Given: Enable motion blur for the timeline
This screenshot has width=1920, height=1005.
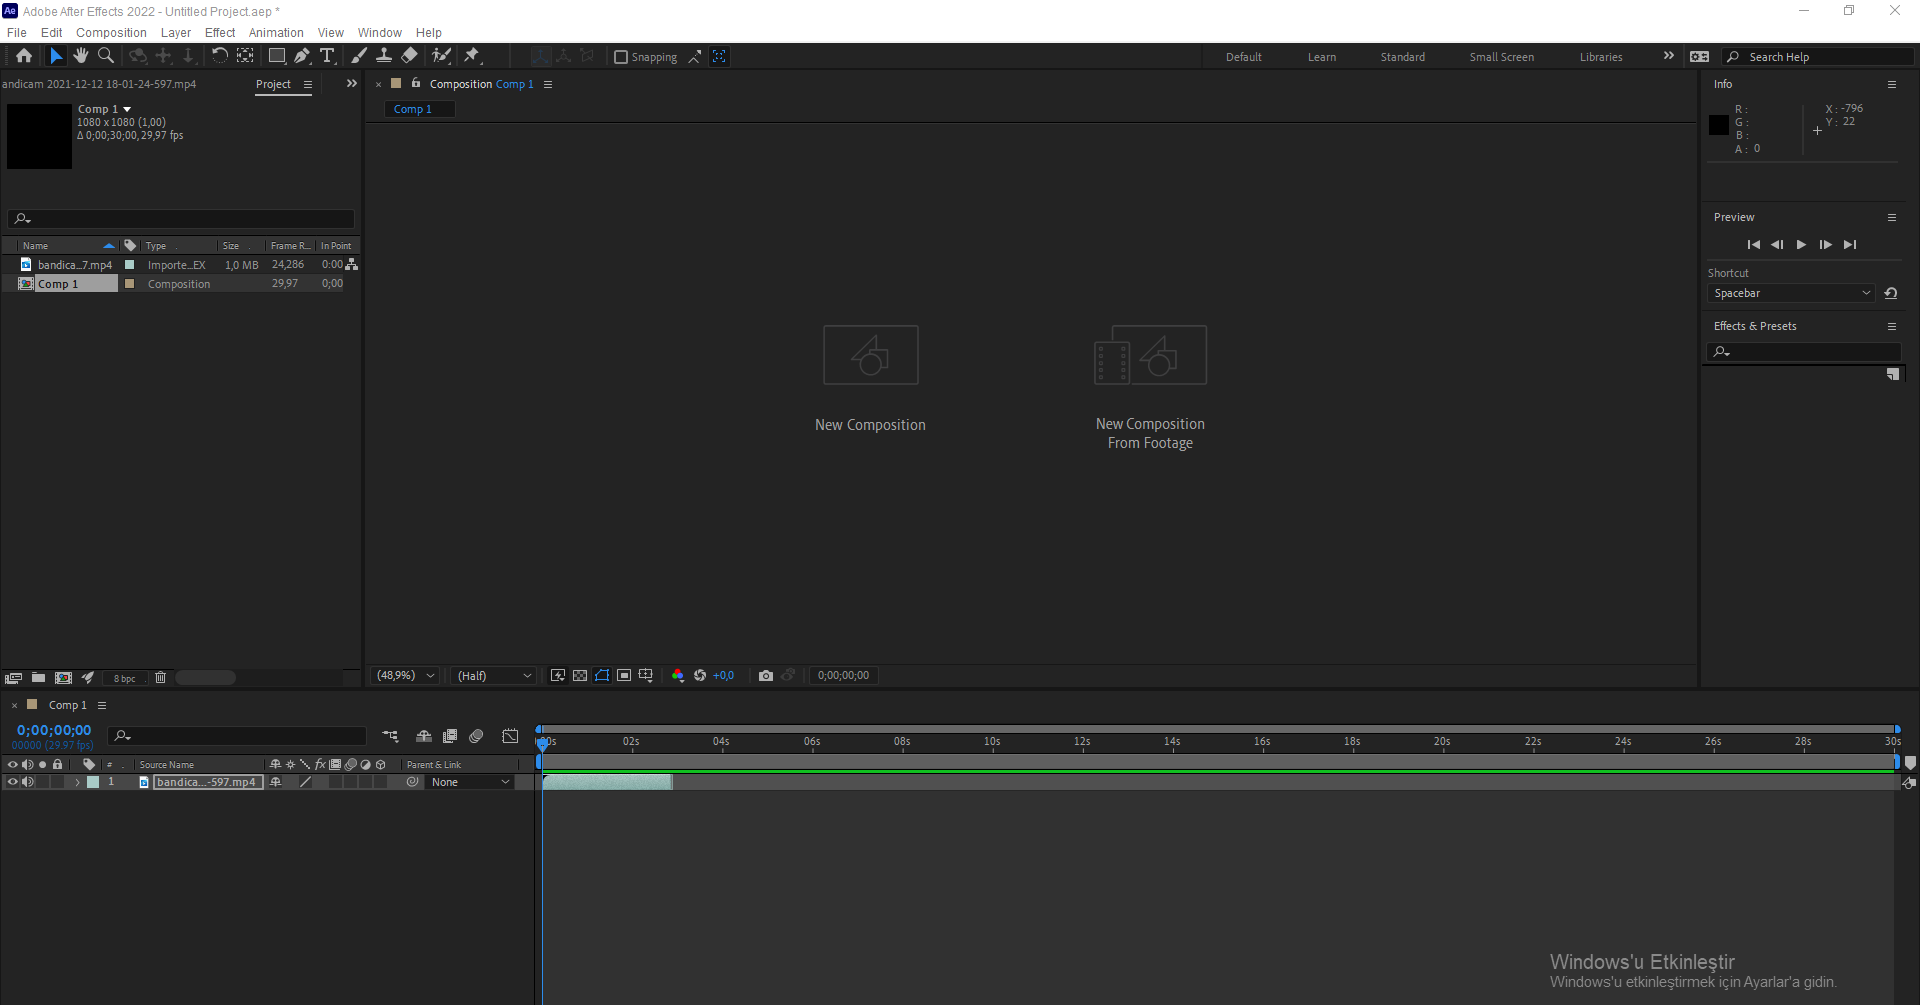Looking at the screenshot, I should point(476,736).
